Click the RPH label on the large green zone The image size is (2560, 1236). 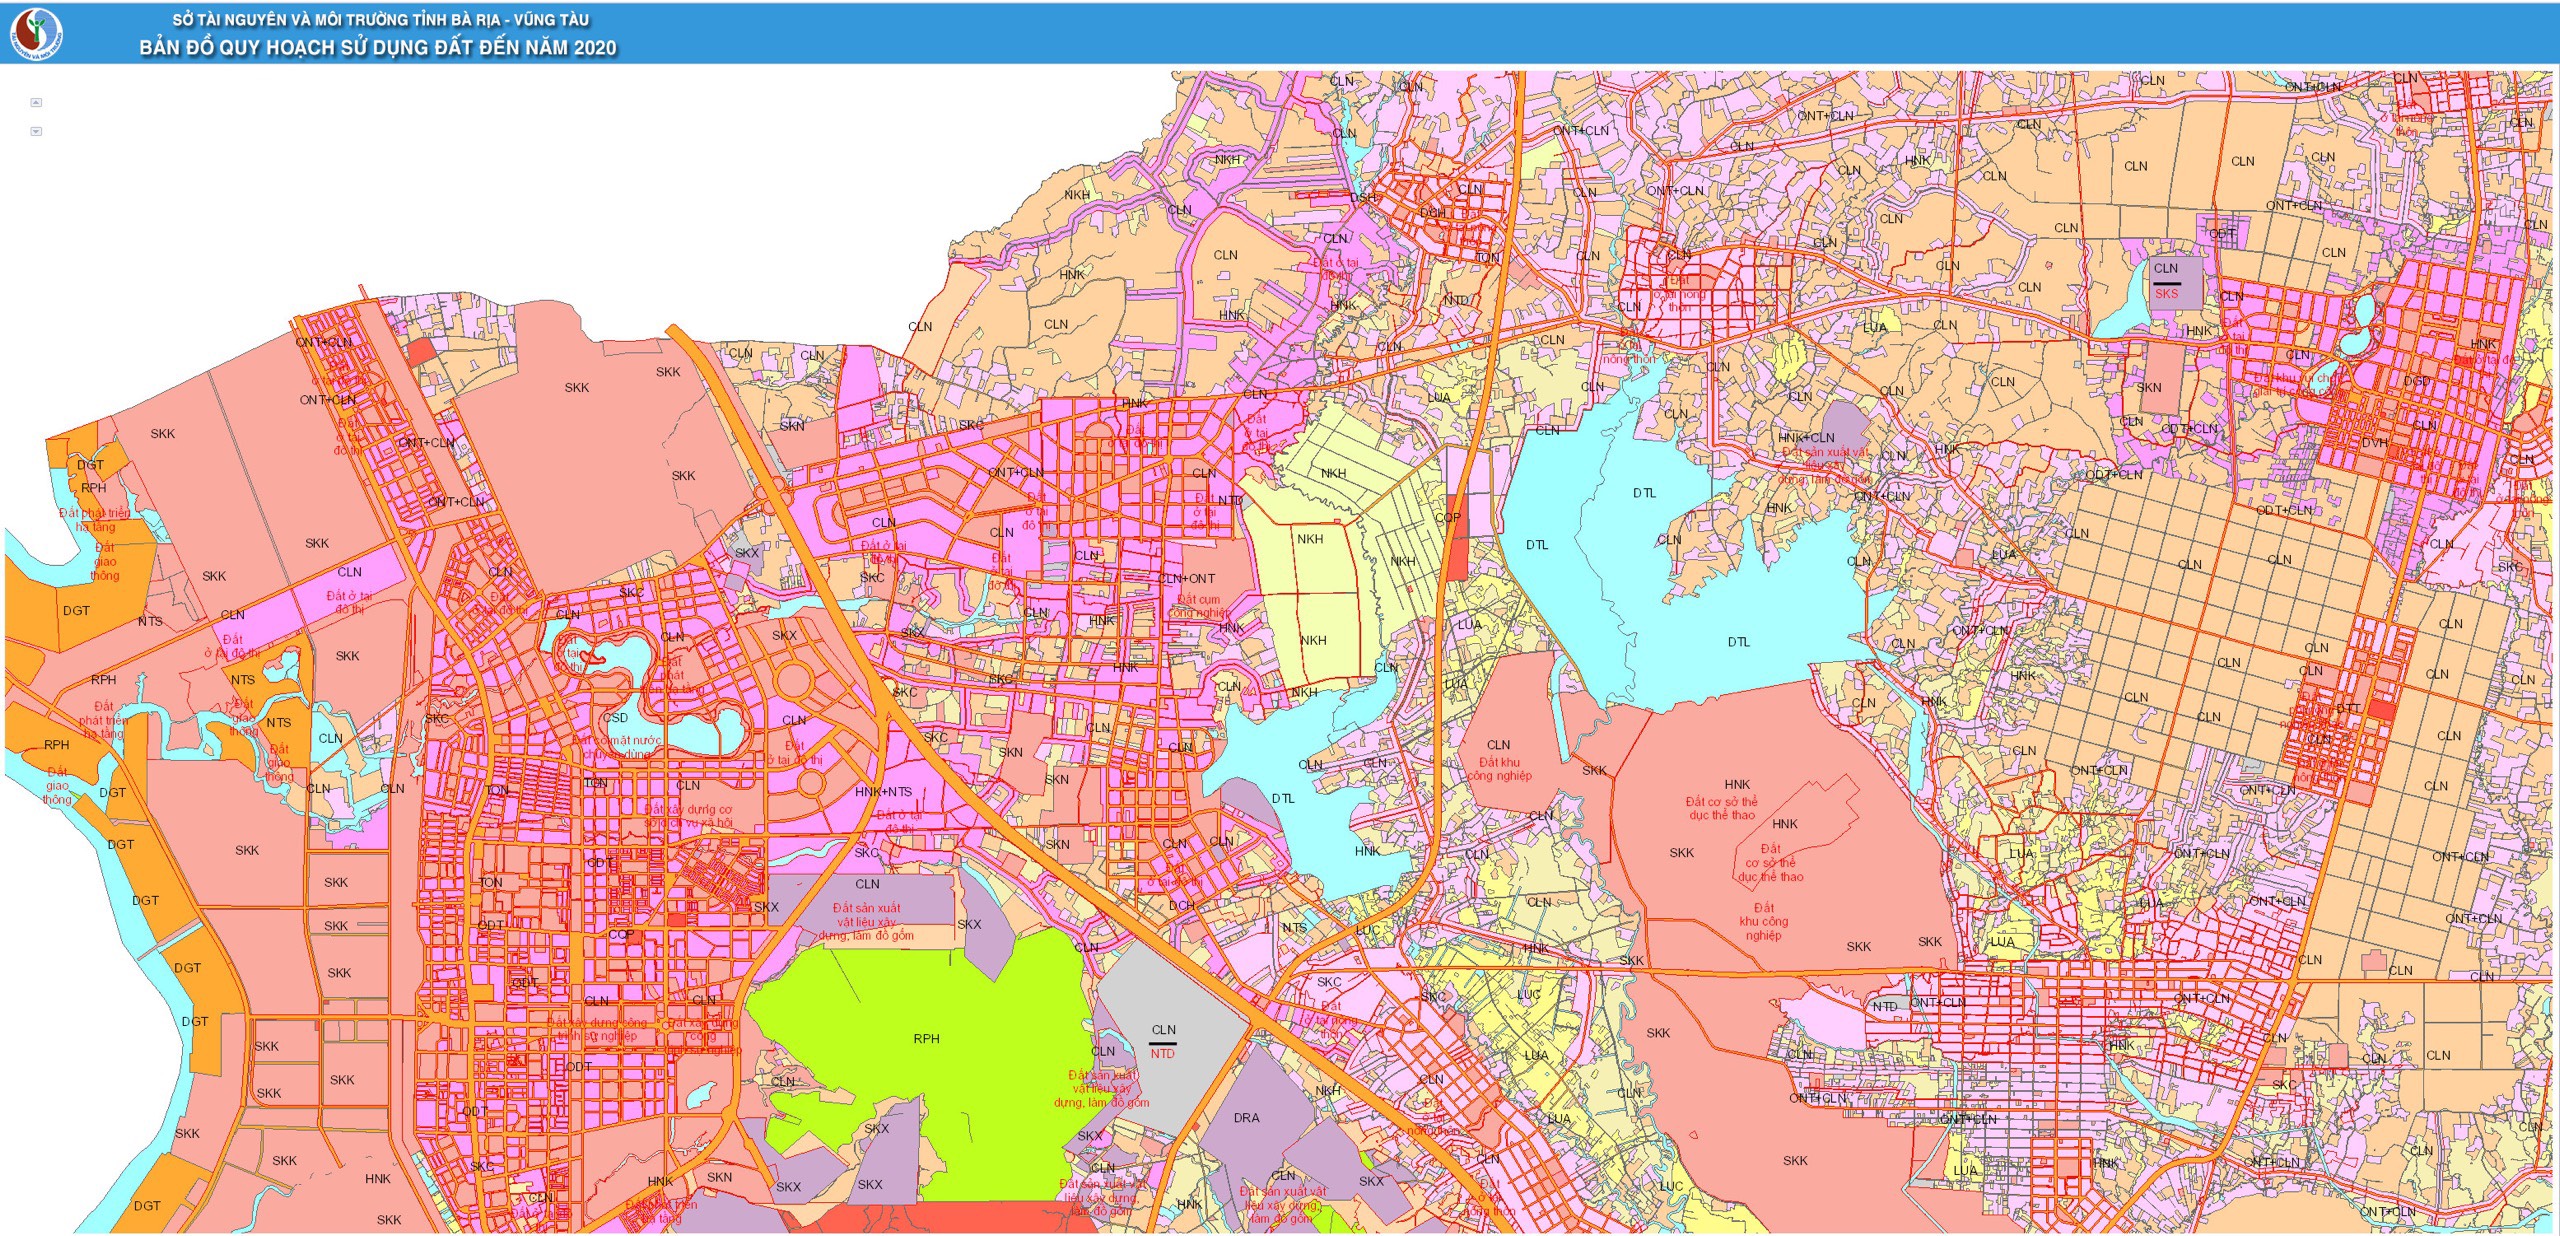926,1039
